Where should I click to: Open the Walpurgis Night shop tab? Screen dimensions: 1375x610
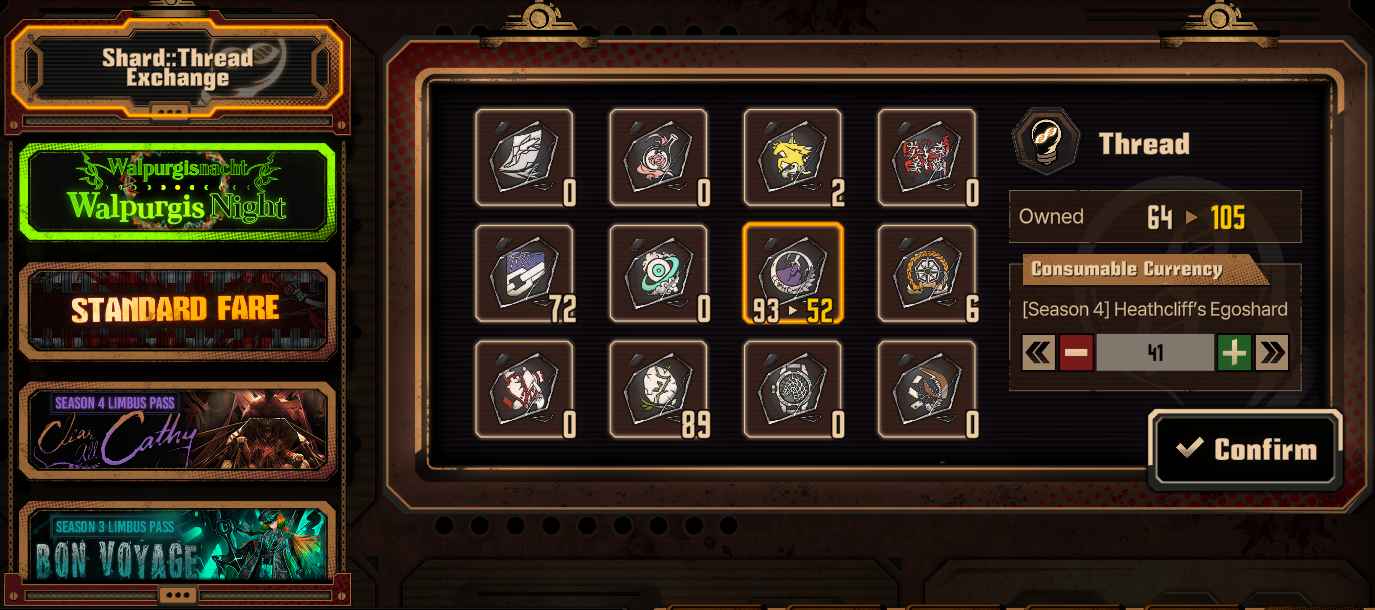[178, 194]
